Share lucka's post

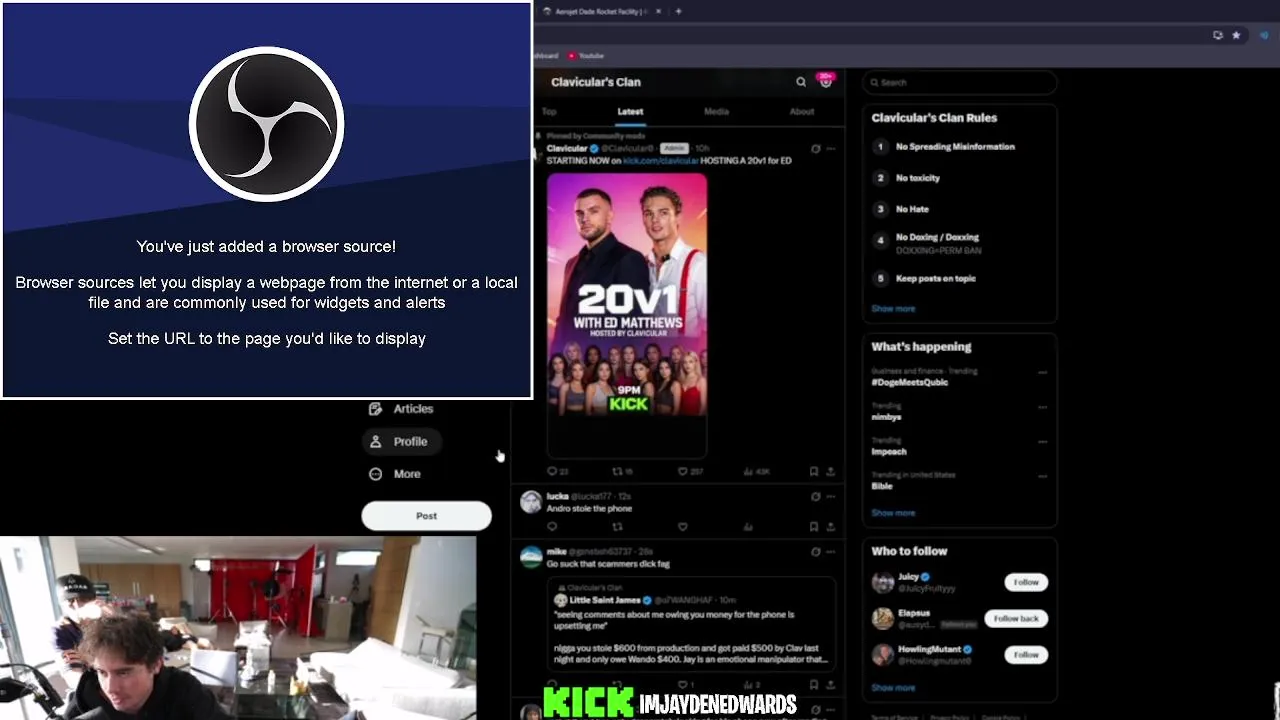(830, 526)
